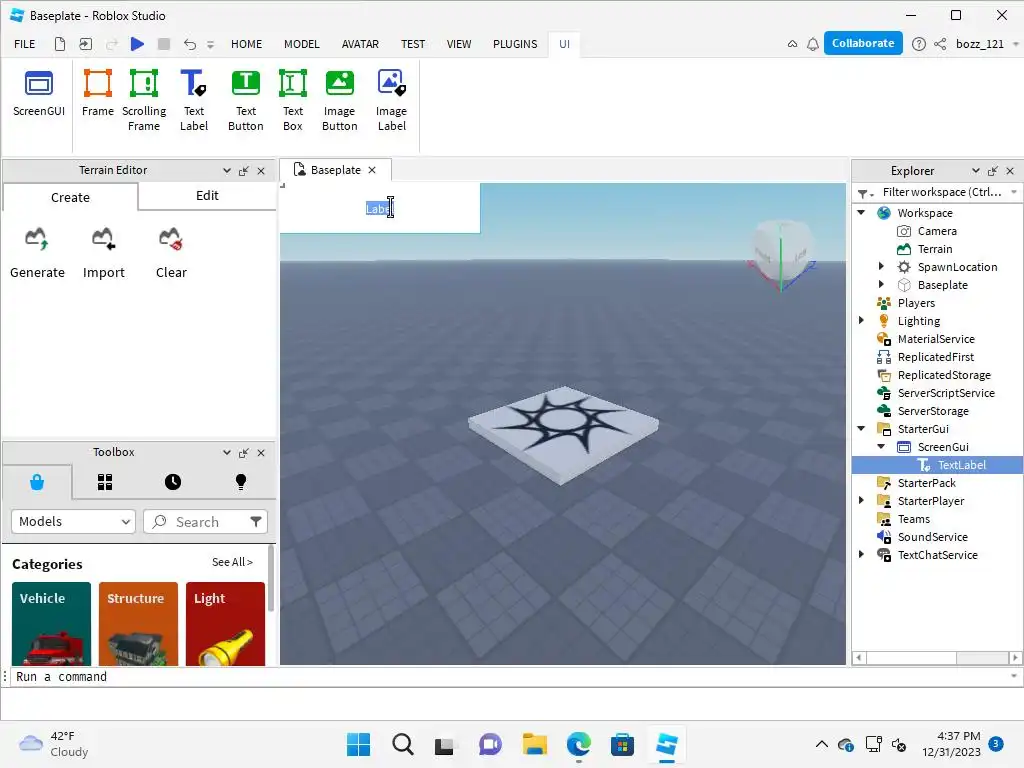This screenshot has width=1024, height=768.
Task: Expand the Lighting node
Action: [861, 321]
